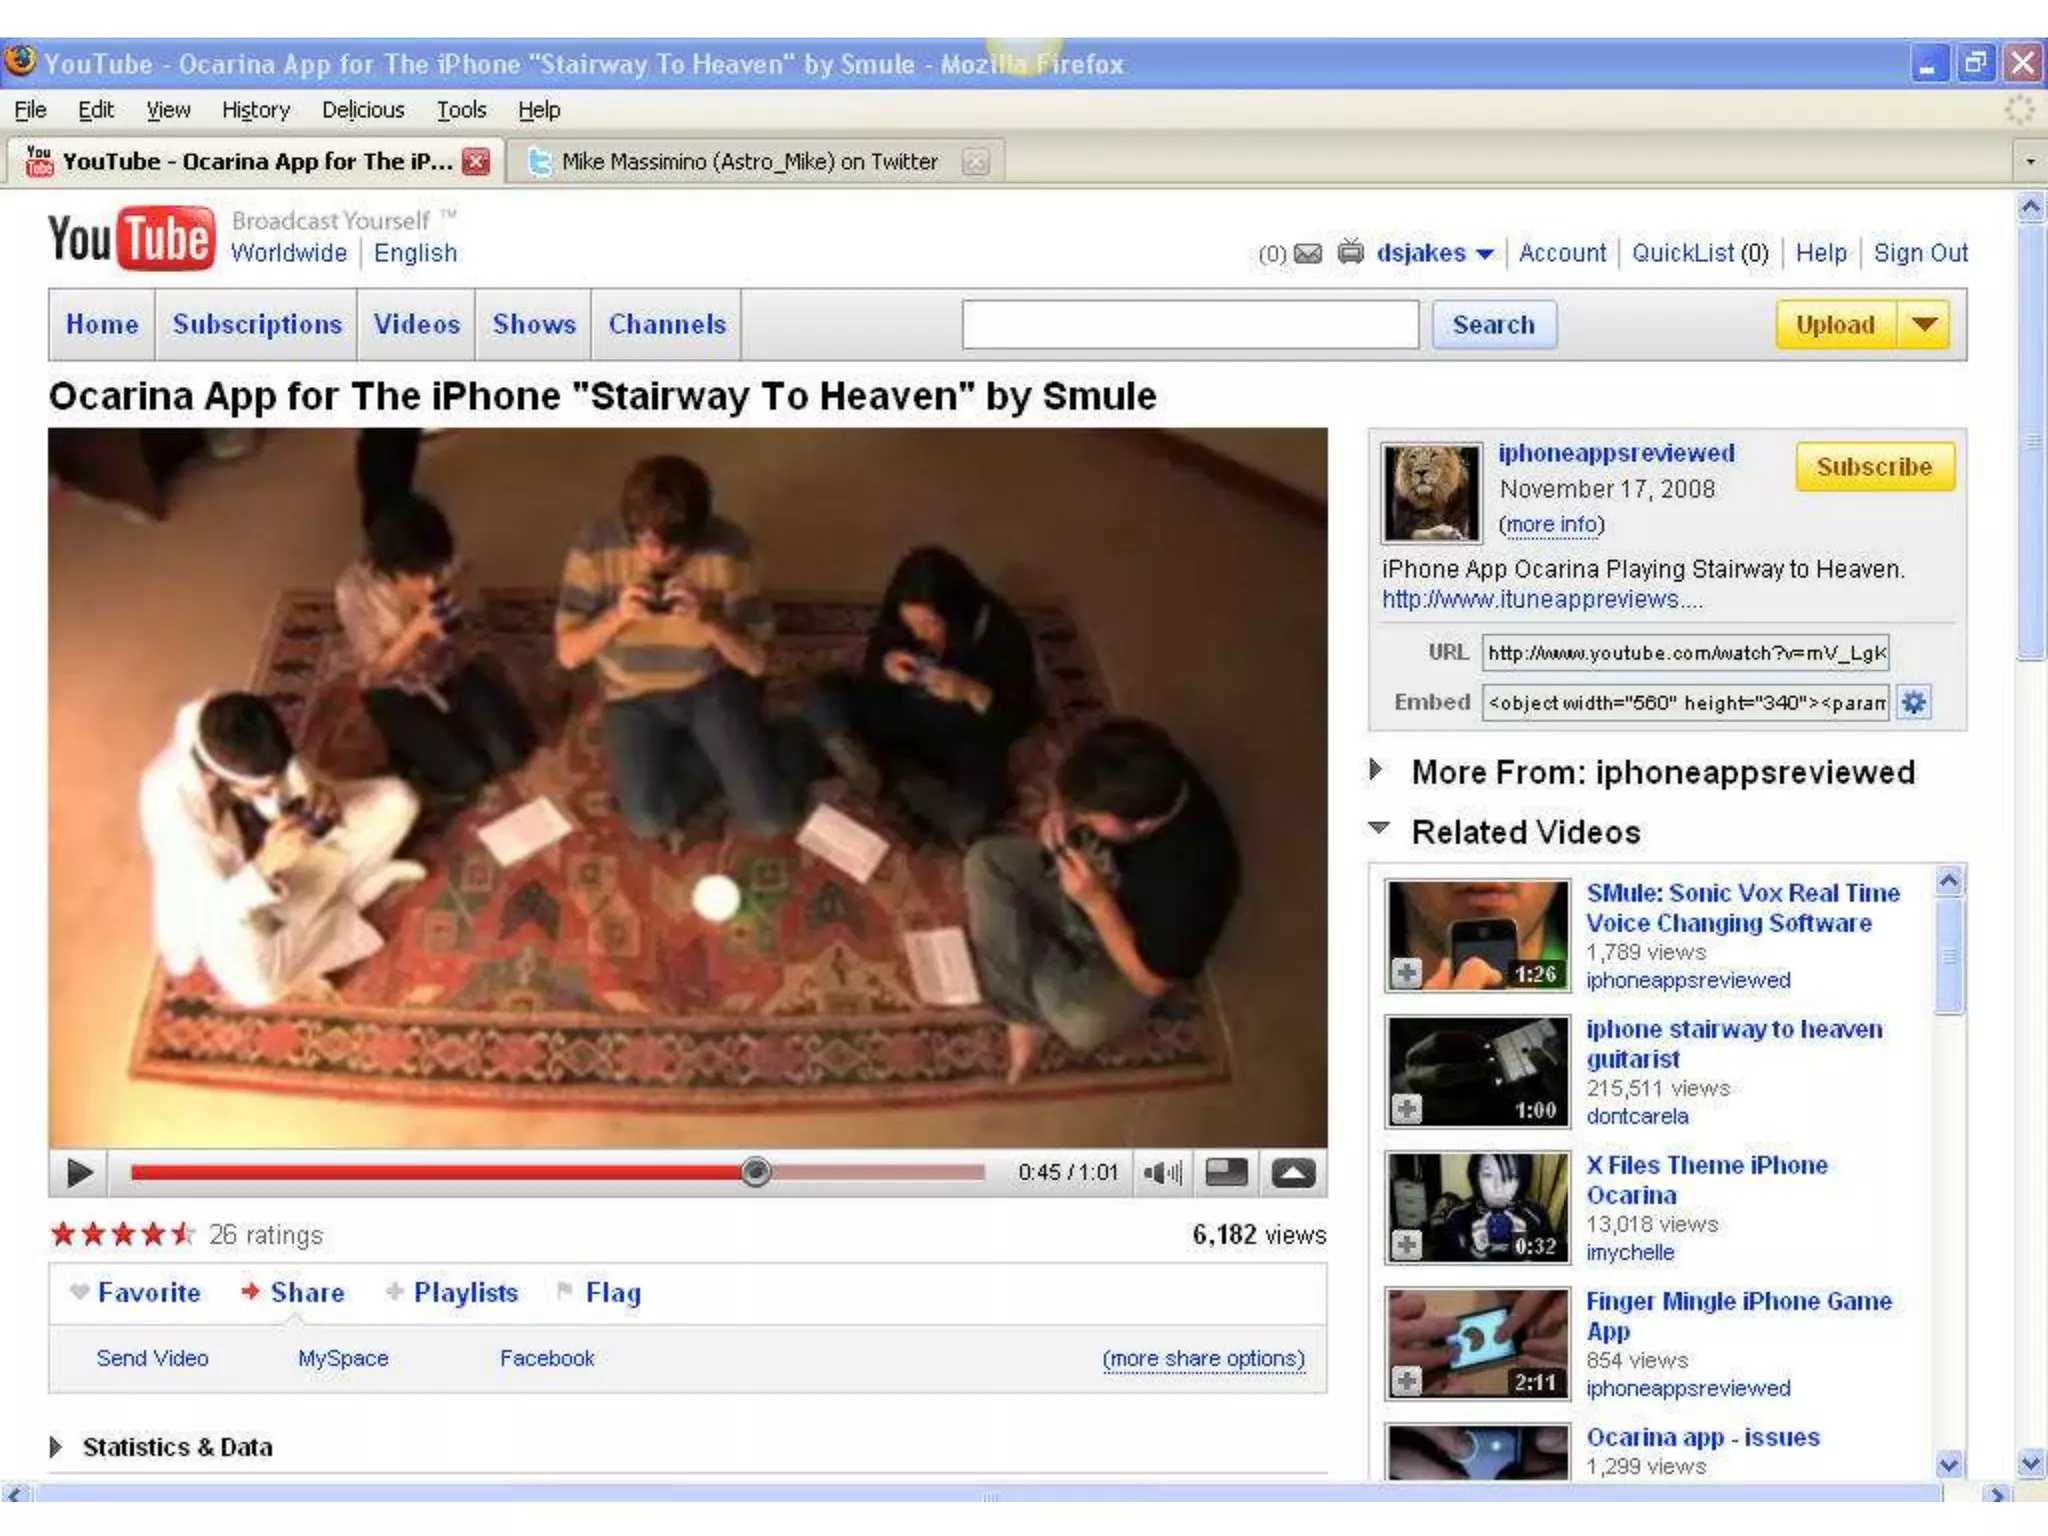
Task: Click the video progress seek bar
Action: coord(556,1172)
